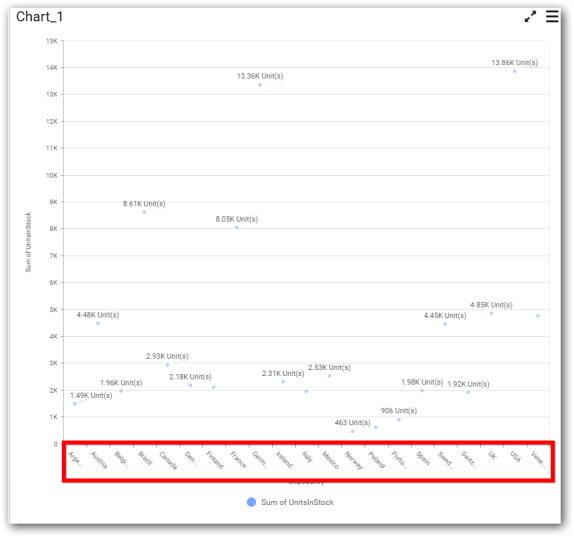Screen dimensions: 574x537
Task: Select the 906 Unit(s) data point
Action: (399, 419)
